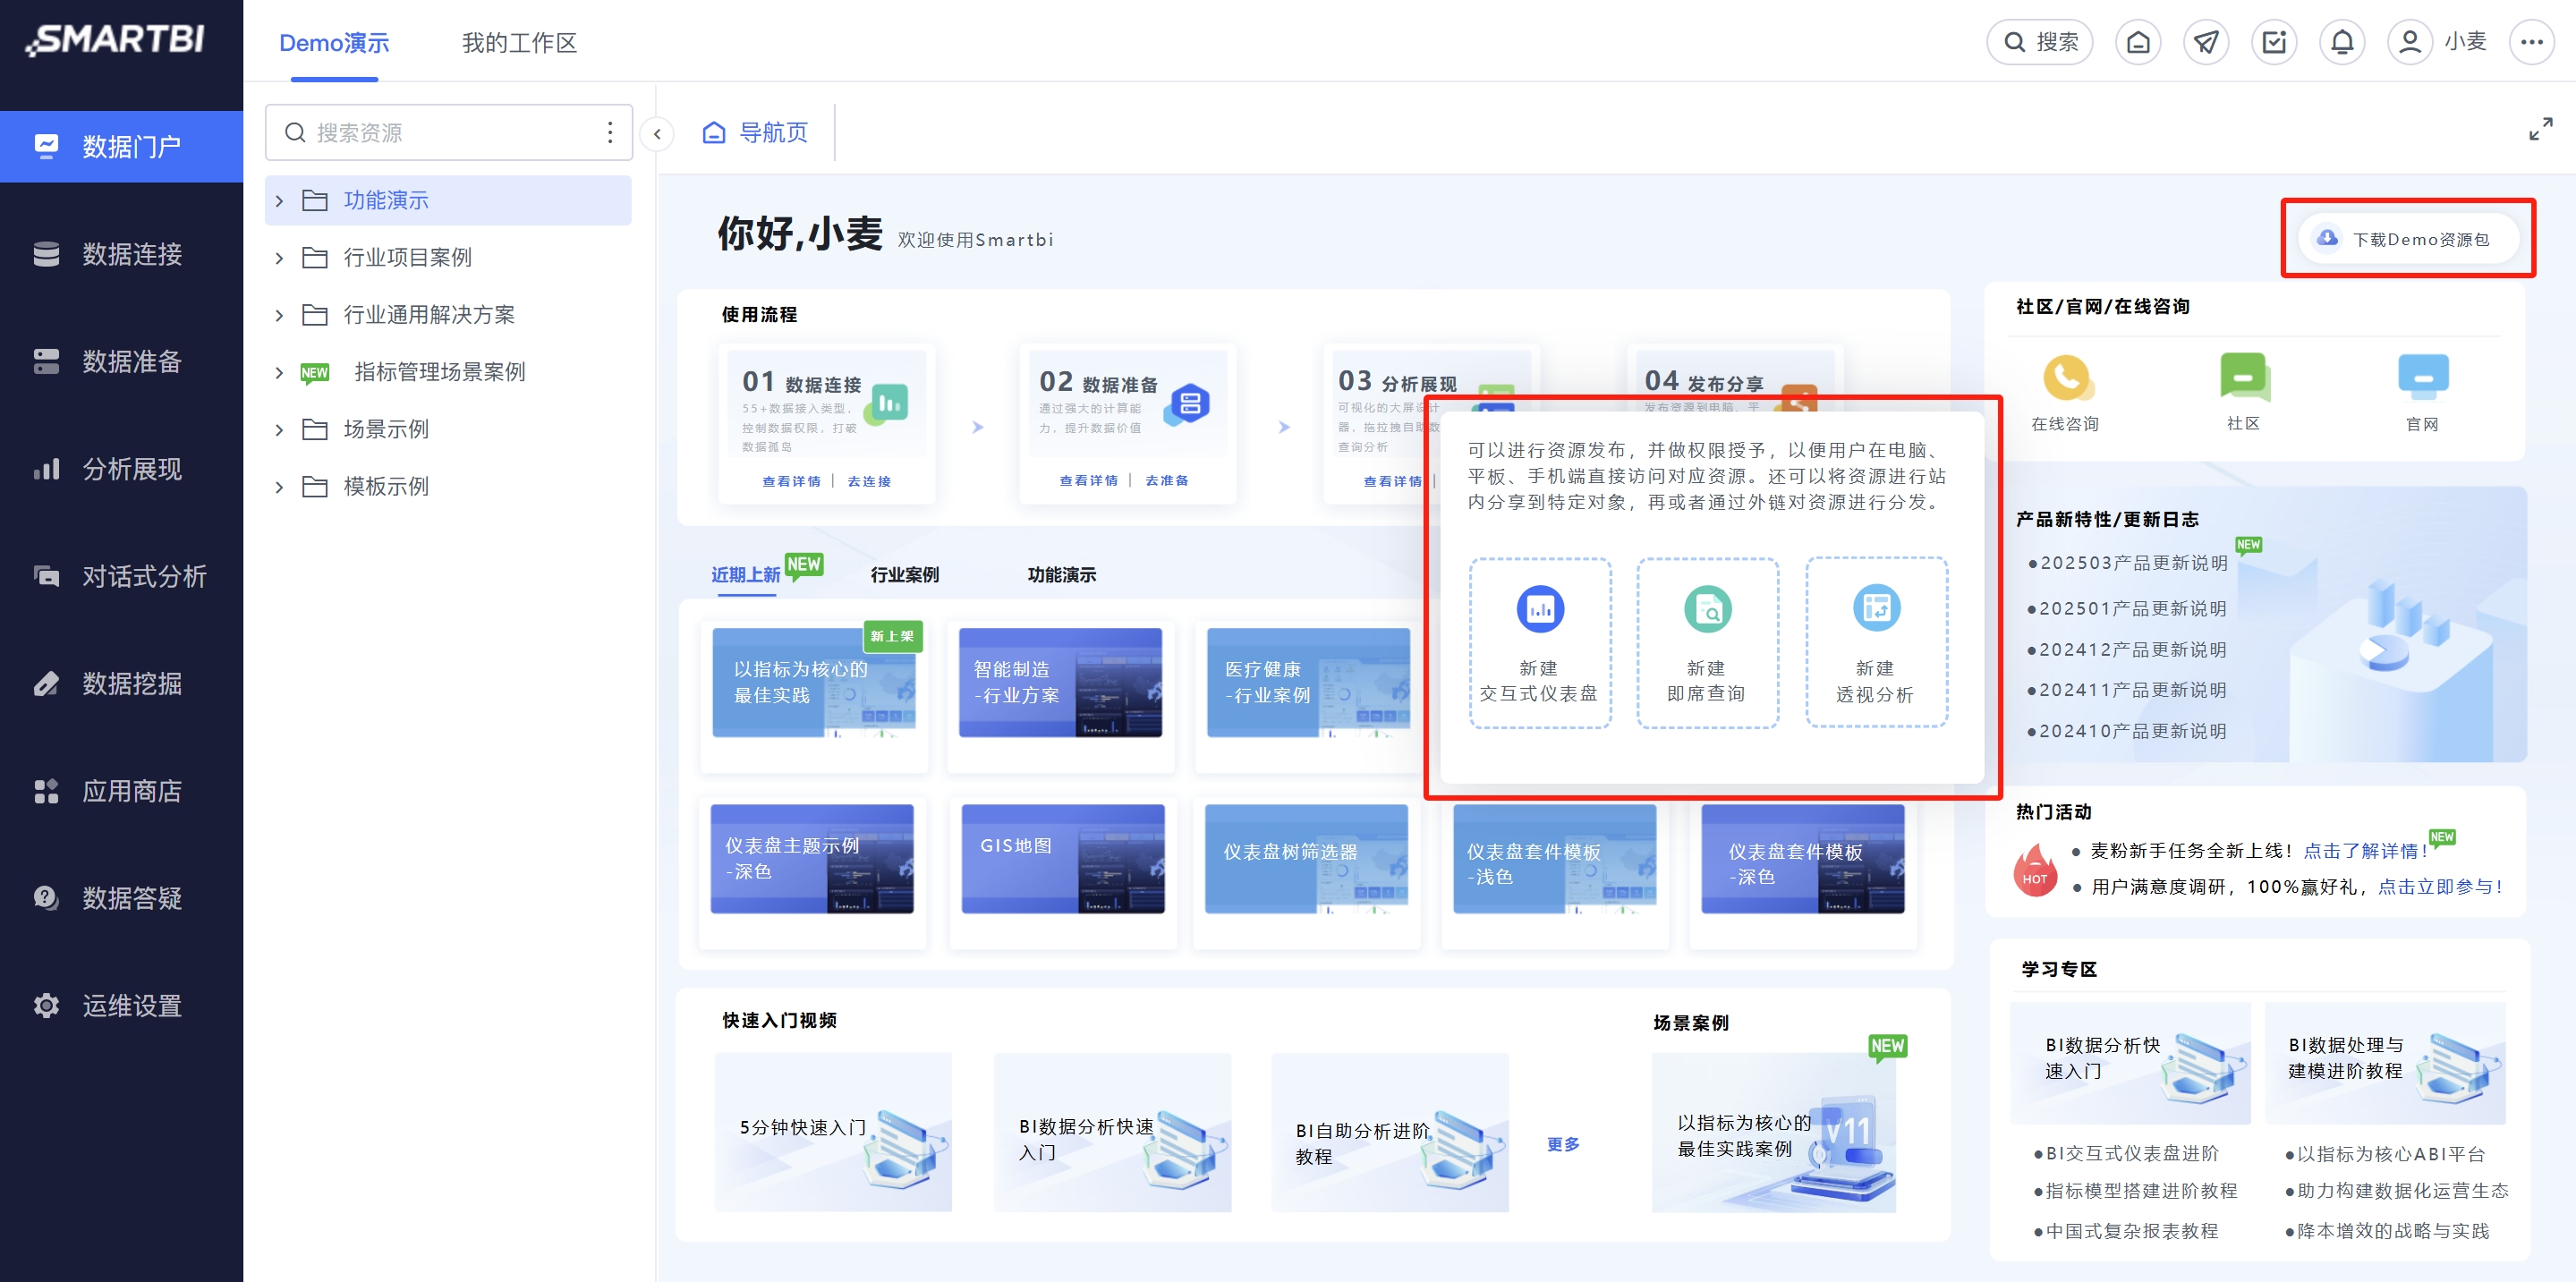Click the 搜索 button in top bar
Viewport: 2576px width, 1282px height.
[x=2039, y=42]
